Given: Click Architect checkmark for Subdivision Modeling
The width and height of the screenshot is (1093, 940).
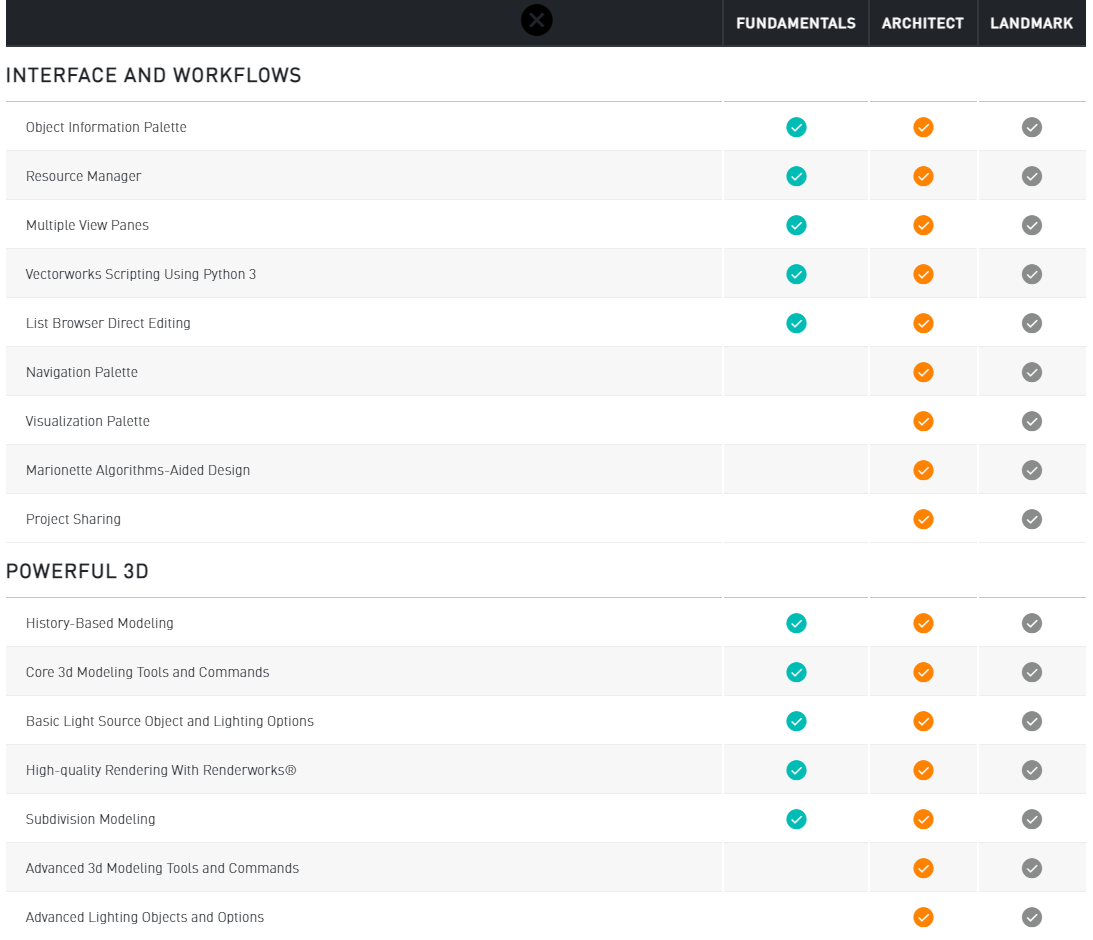Looking at the screenshot, I should click(923, 819).
